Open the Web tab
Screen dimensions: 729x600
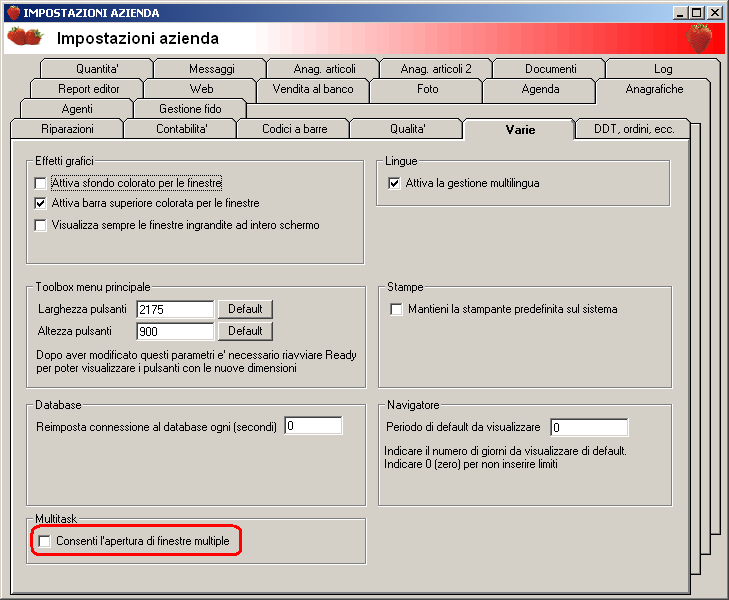pos(201,89)
